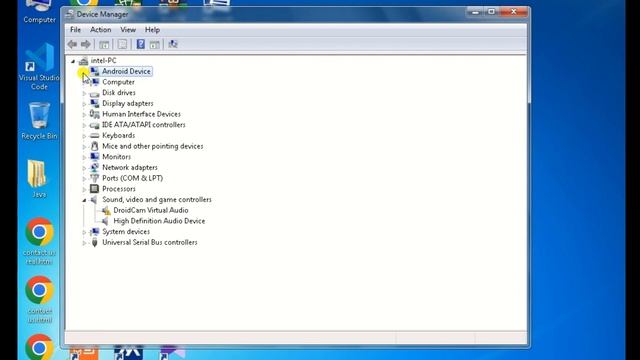Click the High Definition Audio Device icon
This screenshot has width=640, height=360.
point(105,221)
